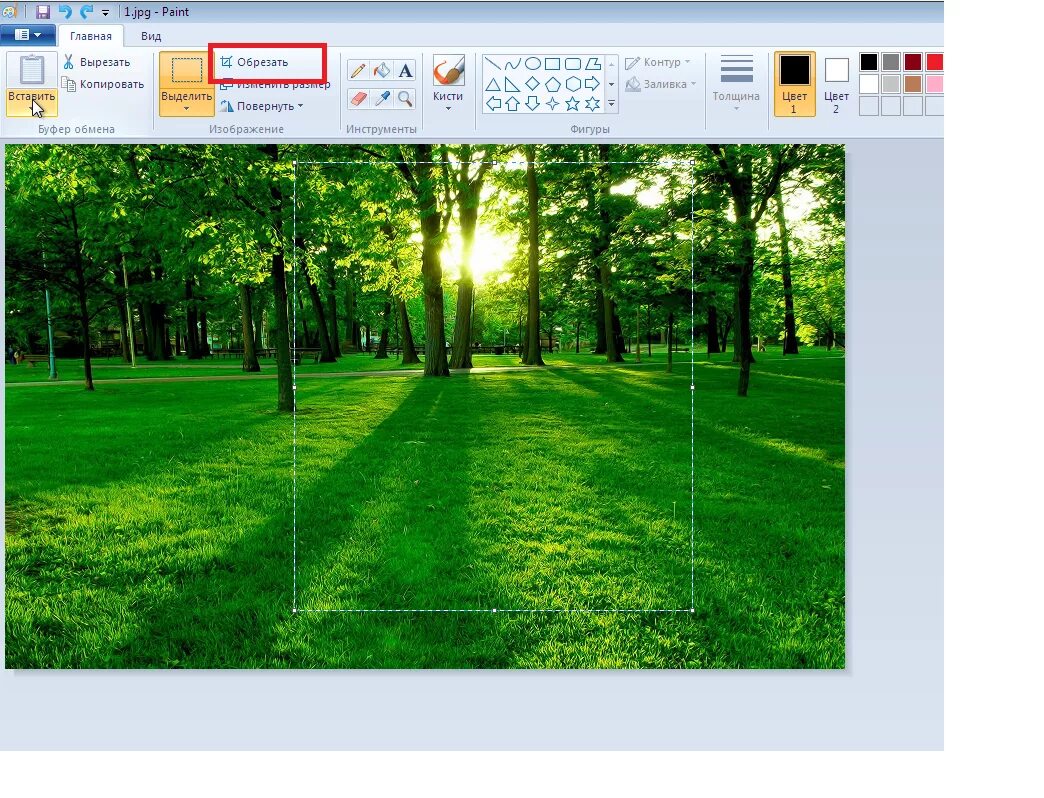The height and width of the screenshot is (798, 1044).
Task: Choose the Triangle shape
Action: pyautogui.click(x=492, y=84)
